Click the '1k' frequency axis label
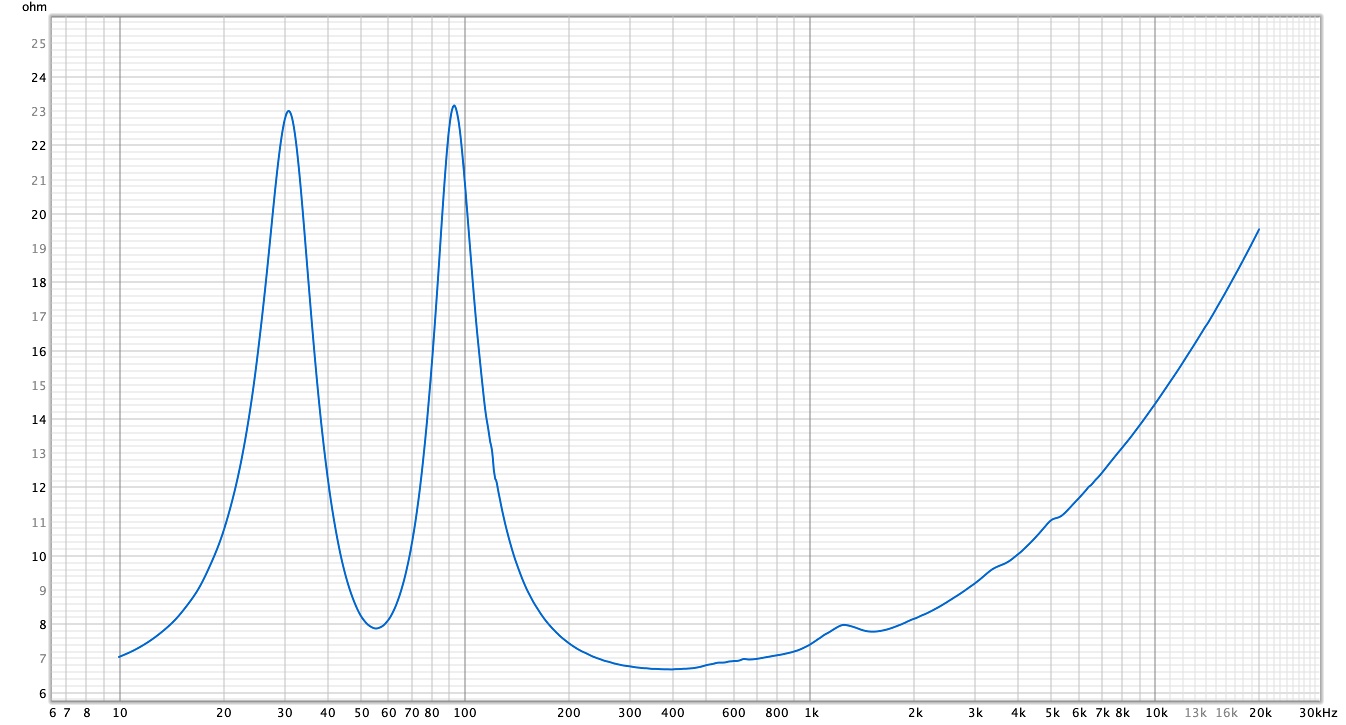Screen dimensions: 1346x725 (x=812, y=713)
